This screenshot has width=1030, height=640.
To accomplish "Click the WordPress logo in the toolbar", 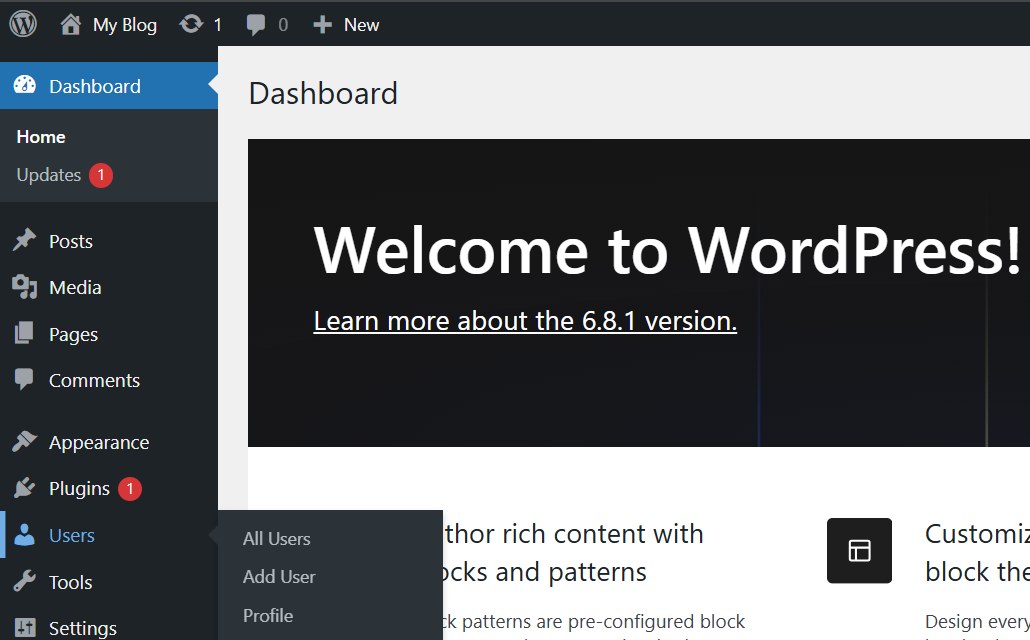I will (22, 24).
